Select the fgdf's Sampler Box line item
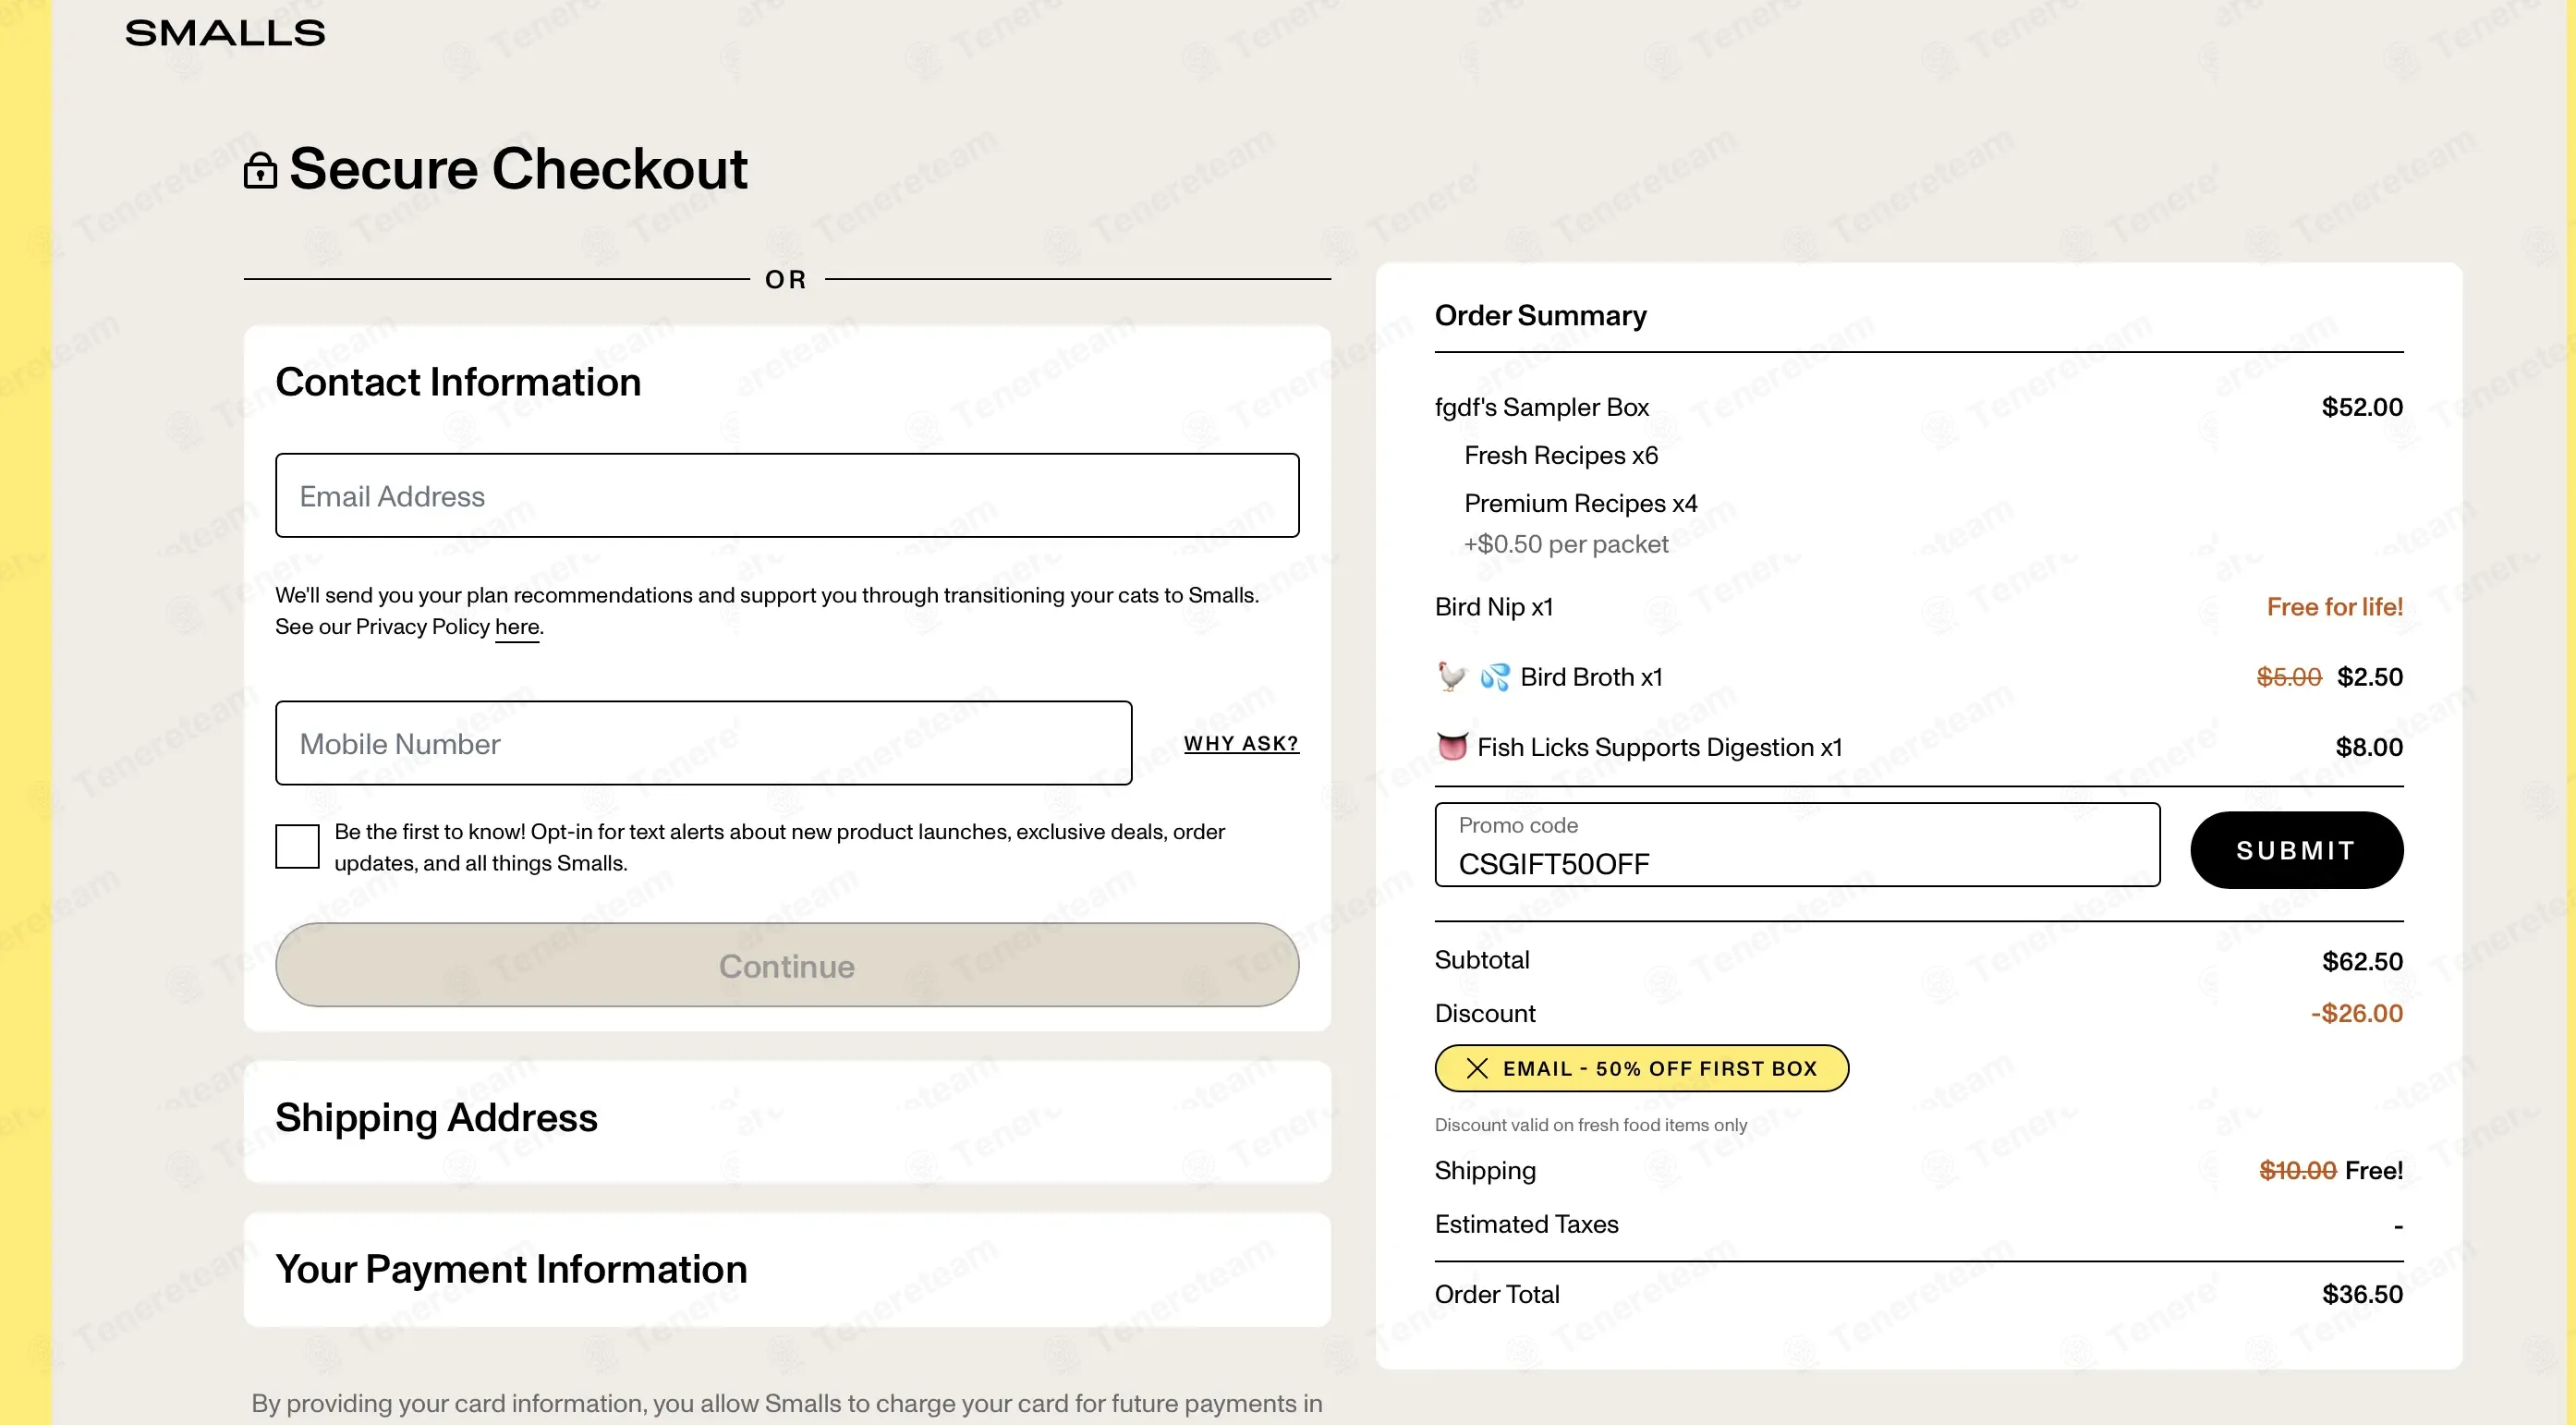Image resolution: width=2576 pixels, height=1425 pixels. pos(1541,407)
